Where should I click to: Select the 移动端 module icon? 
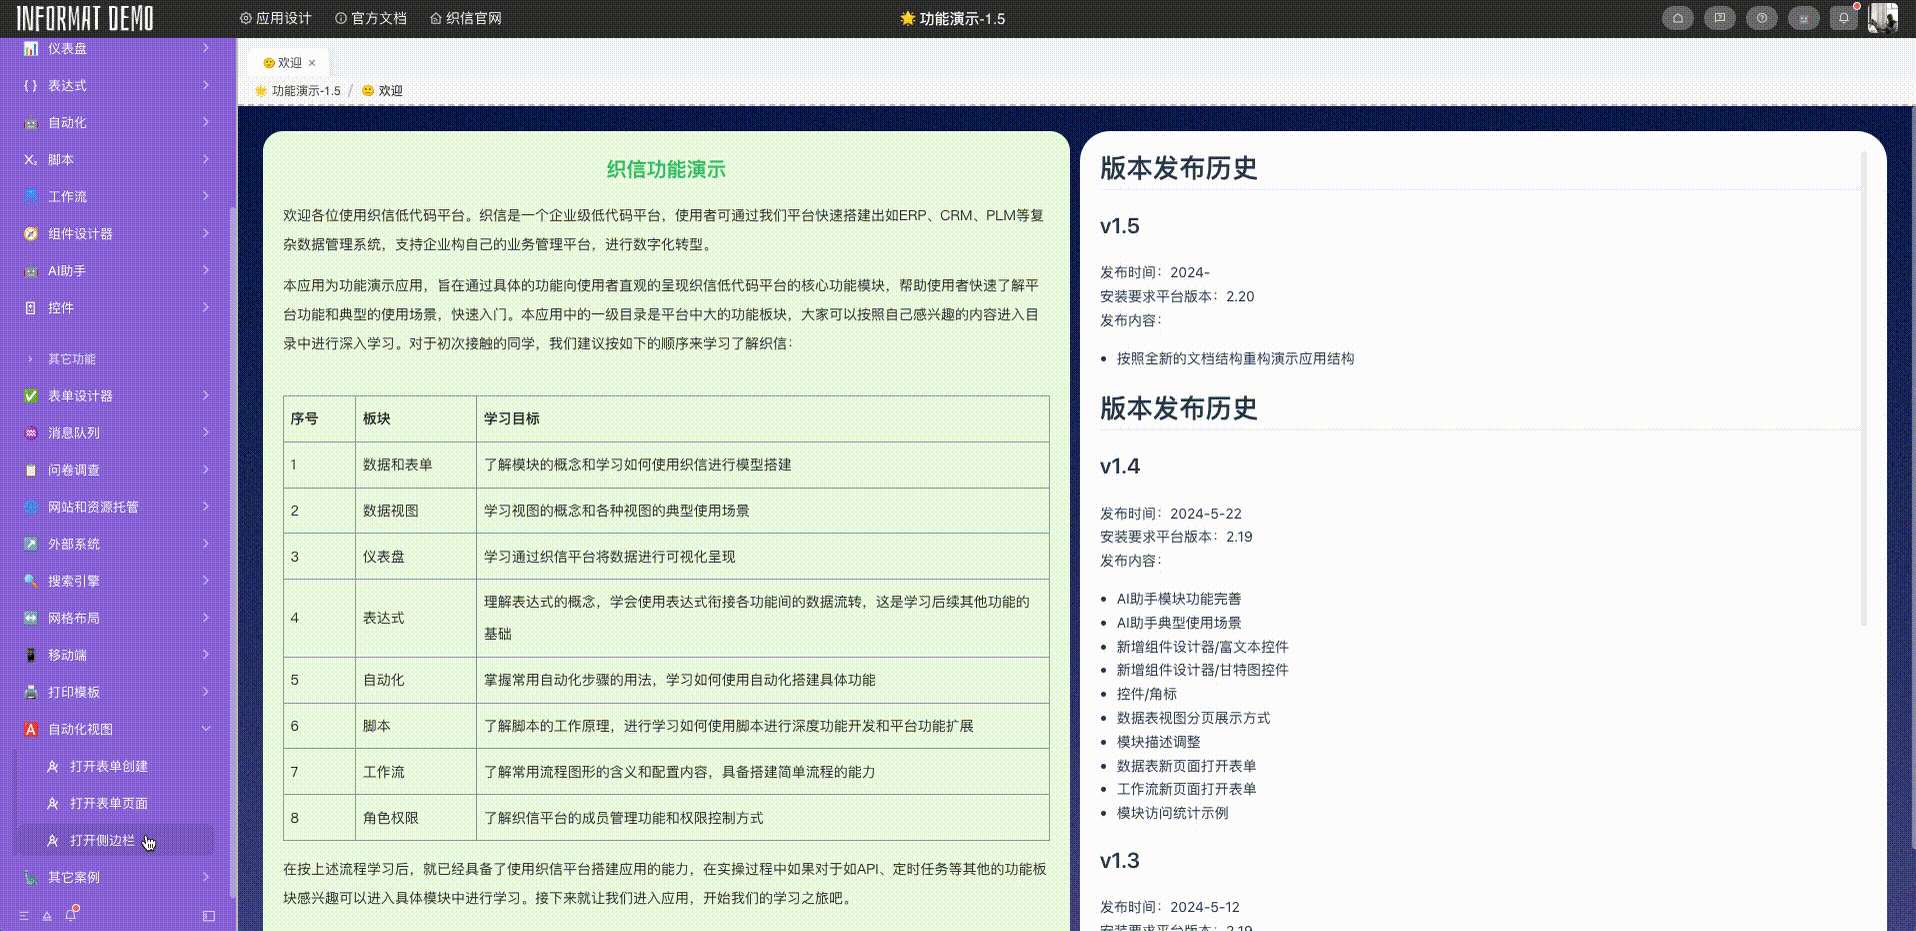tap(30, 655)
